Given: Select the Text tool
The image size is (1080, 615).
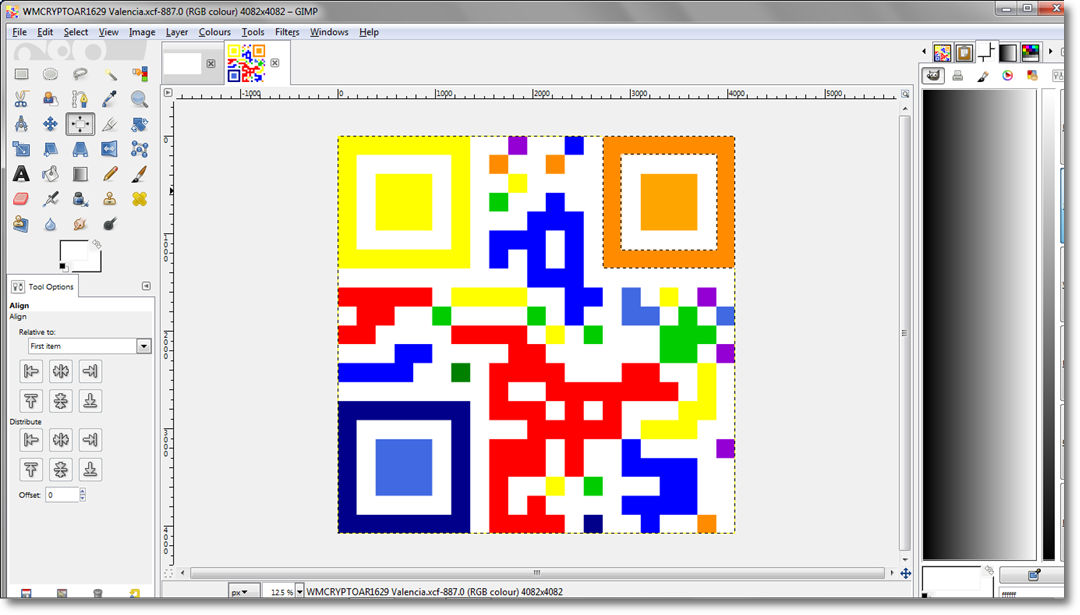Looking at the screenshot, I should pyautogui.click(x=21, y=174).
